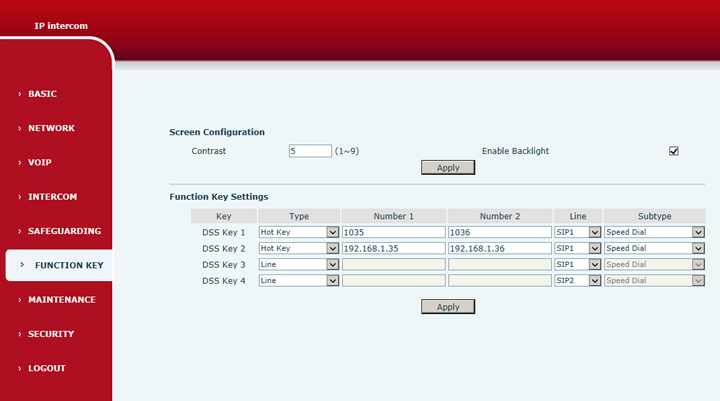This screenshot has height=401, width=720.
Task: Click DSS Key 1 Number 1 field
Action: coord(394,232)
